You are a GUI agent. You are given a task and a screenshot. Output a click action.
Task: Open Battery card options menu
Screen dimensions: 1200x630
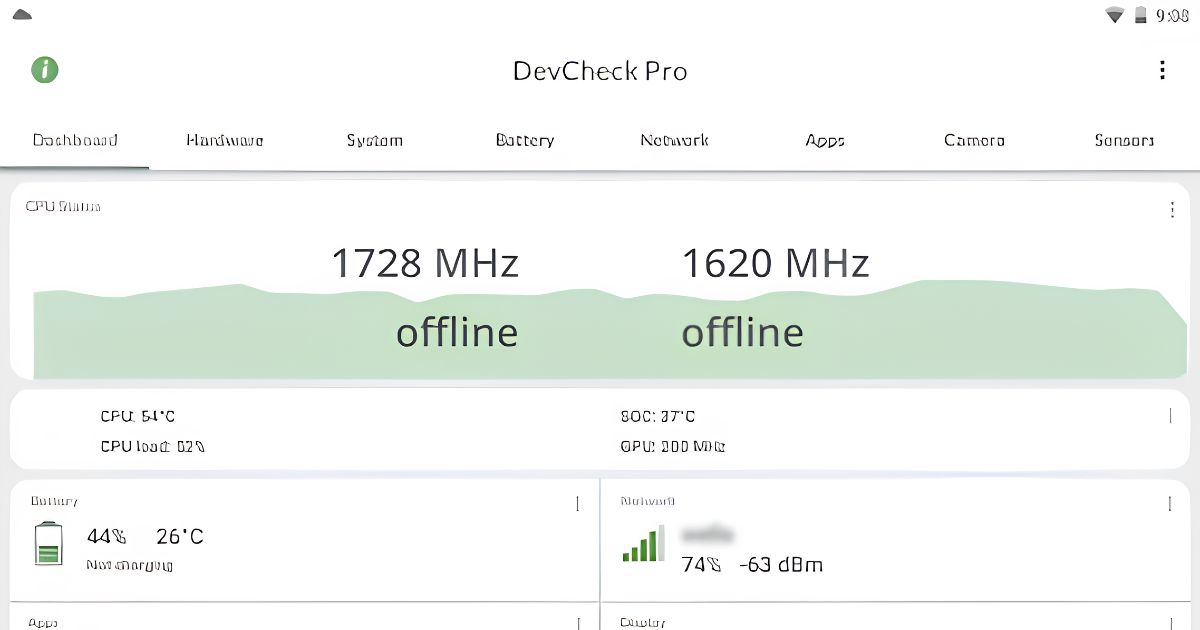point(577,503)
